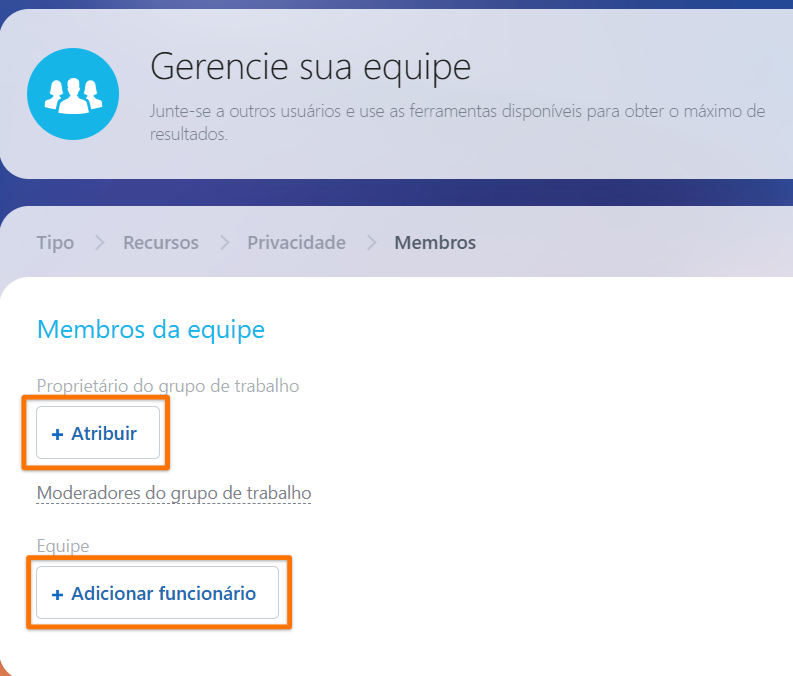
Task: Select the Membros step
Action: pos(435,243)
